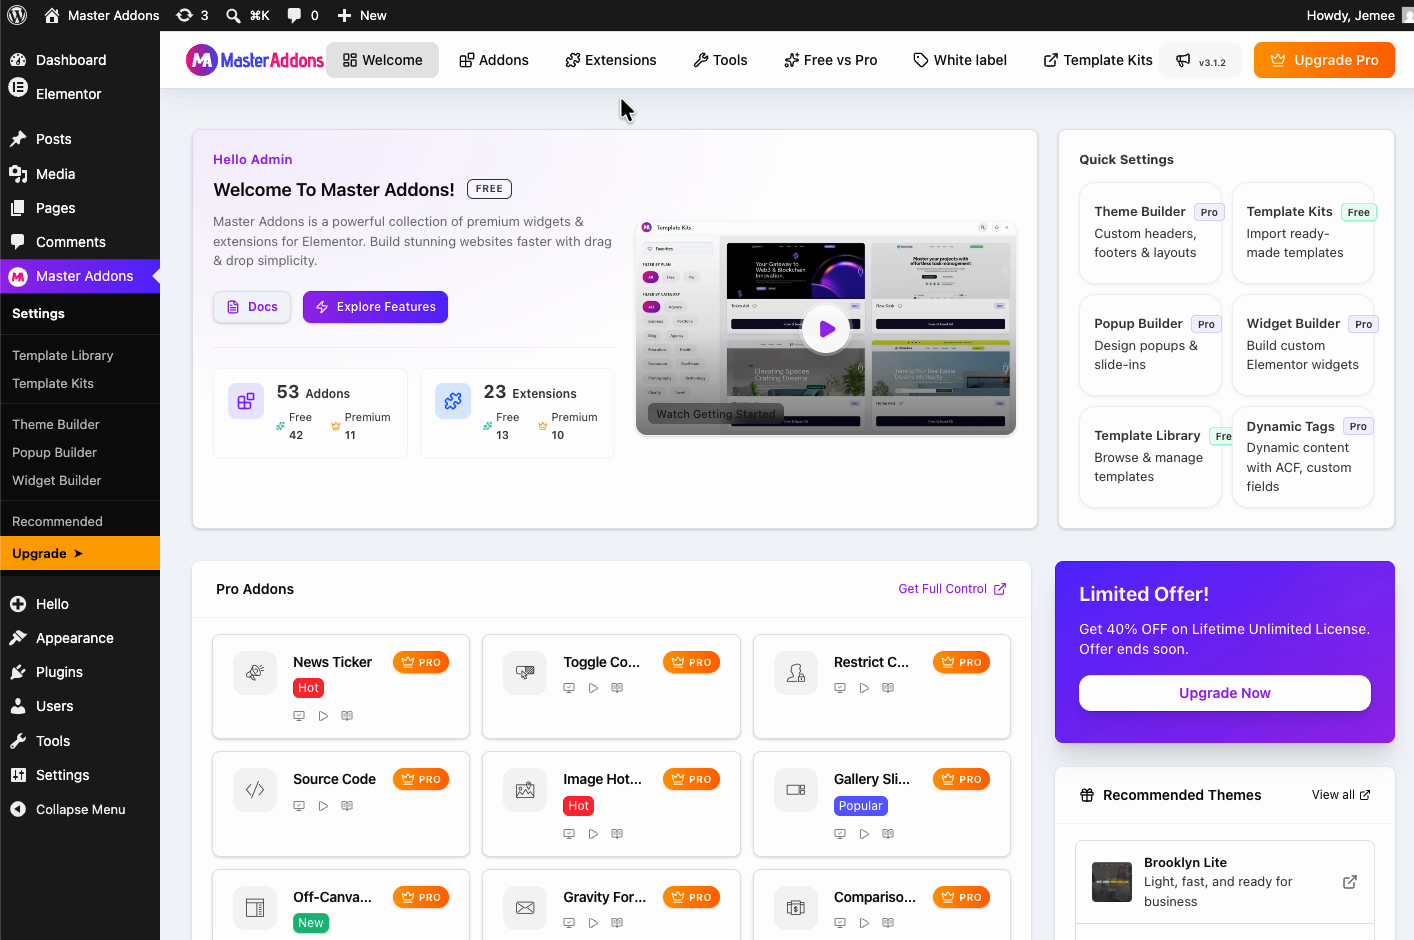
Task: Open Source Code demo monitor icon
Action: click(x=299, y=806)
